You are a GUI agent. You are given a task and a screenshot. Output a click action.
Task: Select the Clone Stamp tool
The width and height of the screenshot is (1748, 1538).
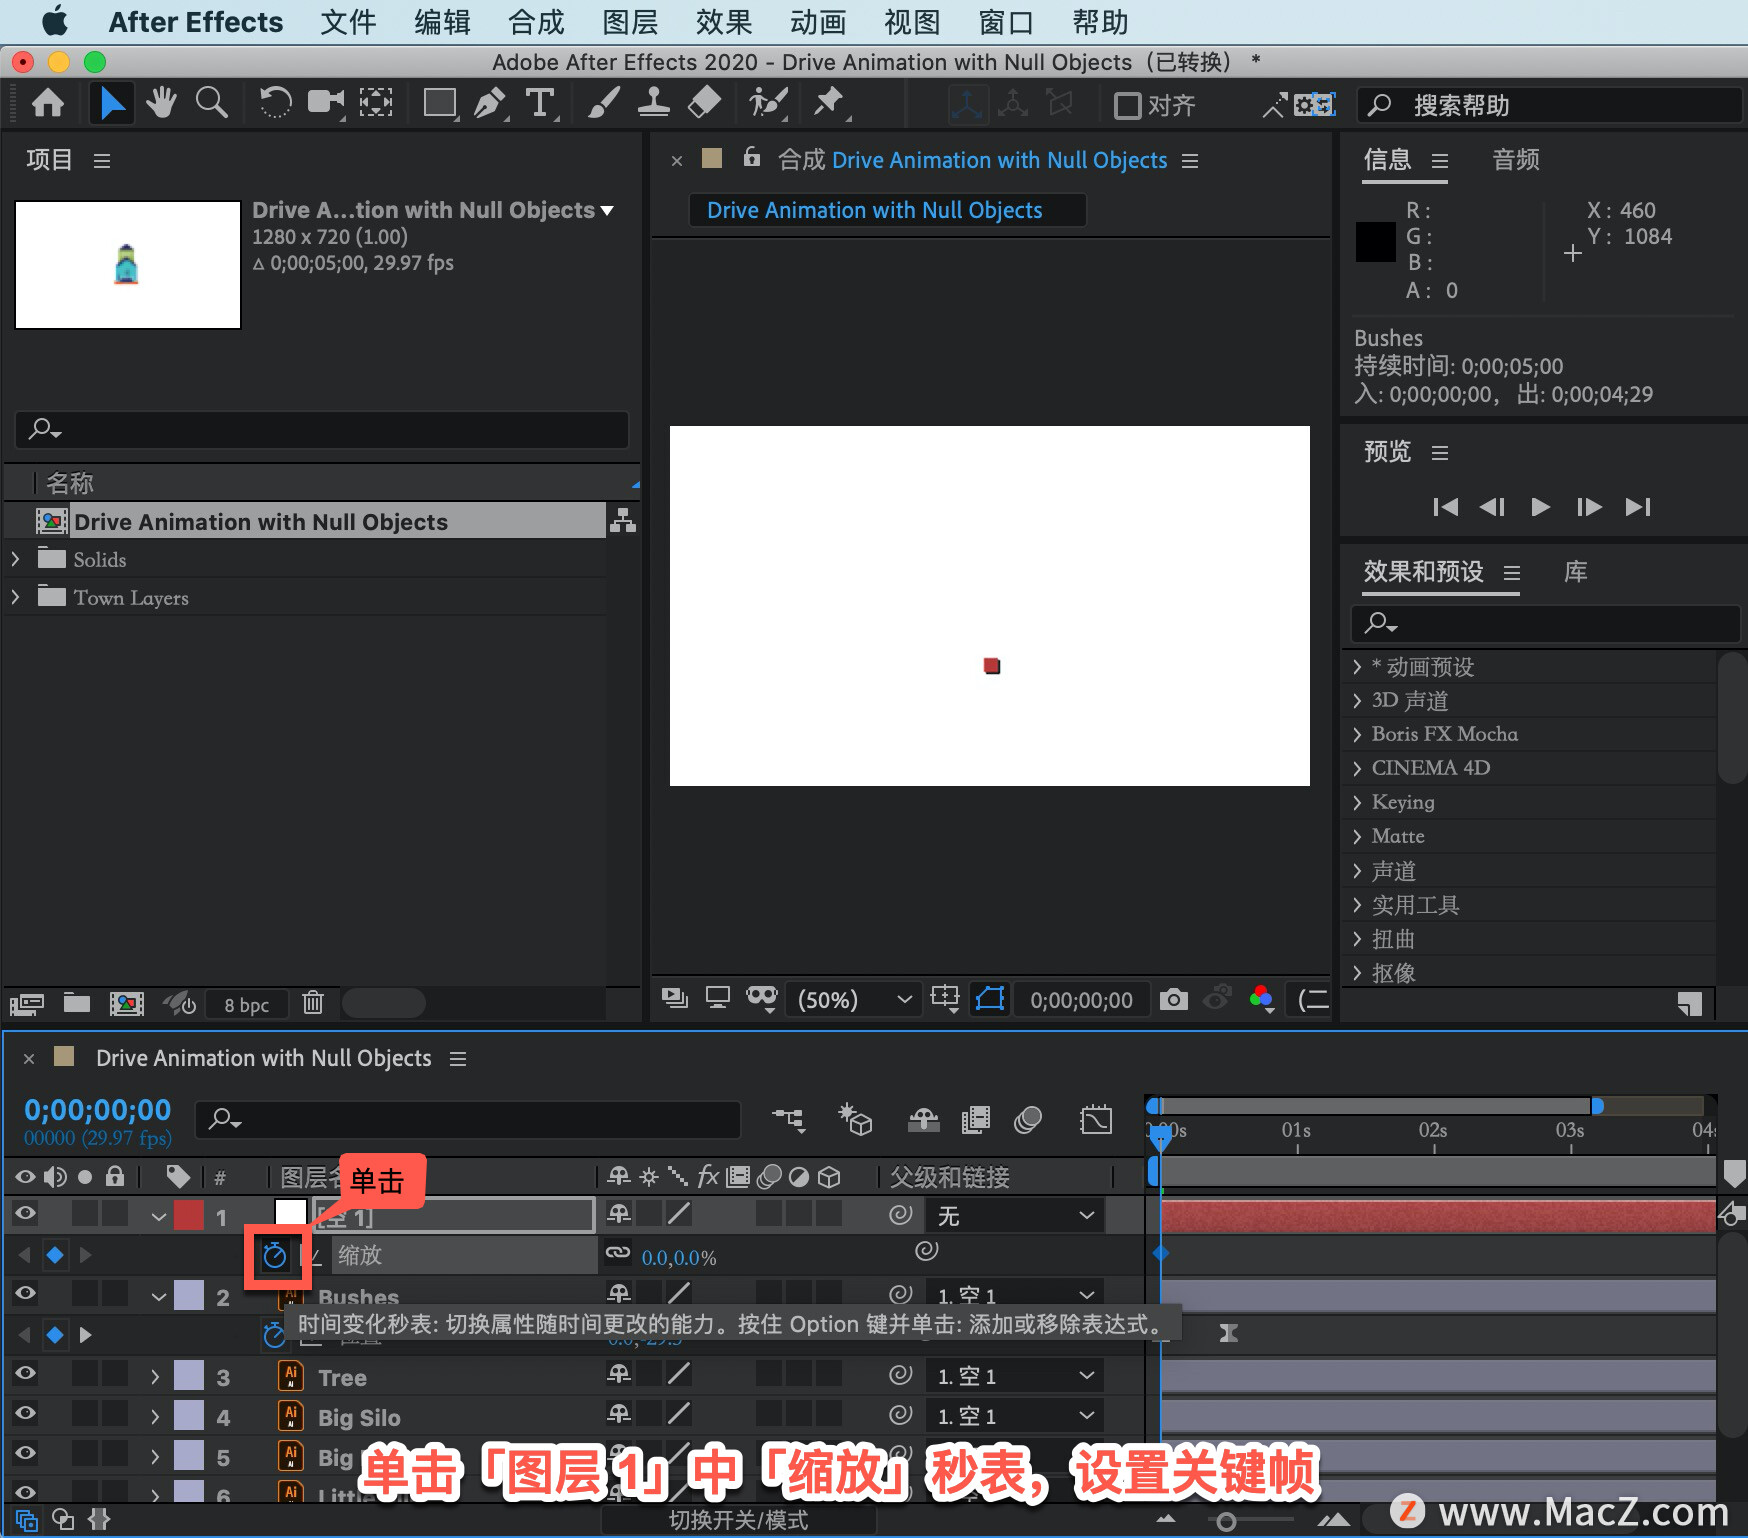click(x=654, y=103)
